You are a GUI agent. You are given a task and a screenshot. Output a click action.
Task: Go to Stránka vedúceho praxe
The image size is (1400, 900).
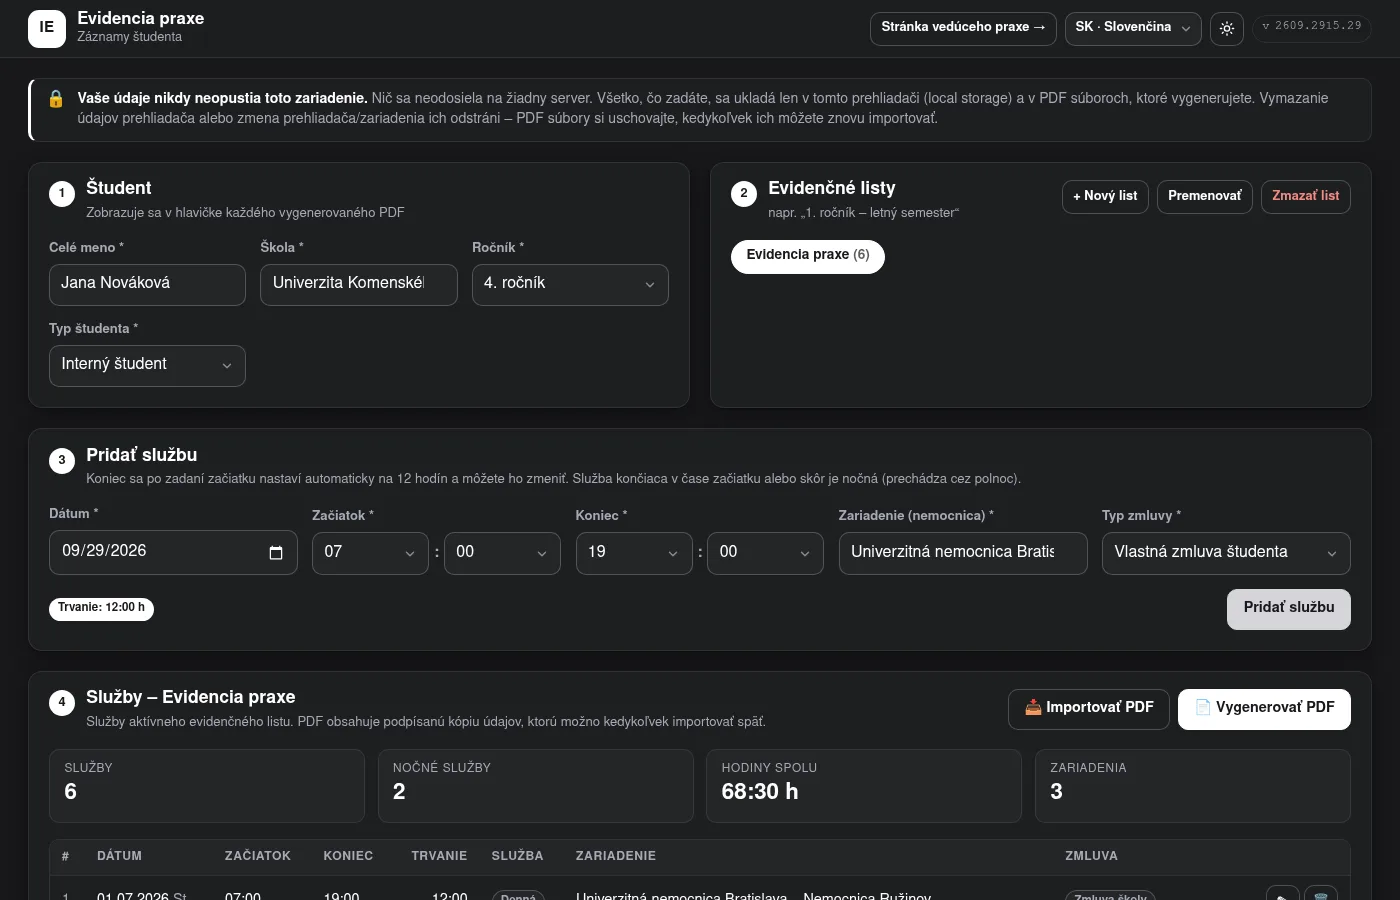[963, 28]
